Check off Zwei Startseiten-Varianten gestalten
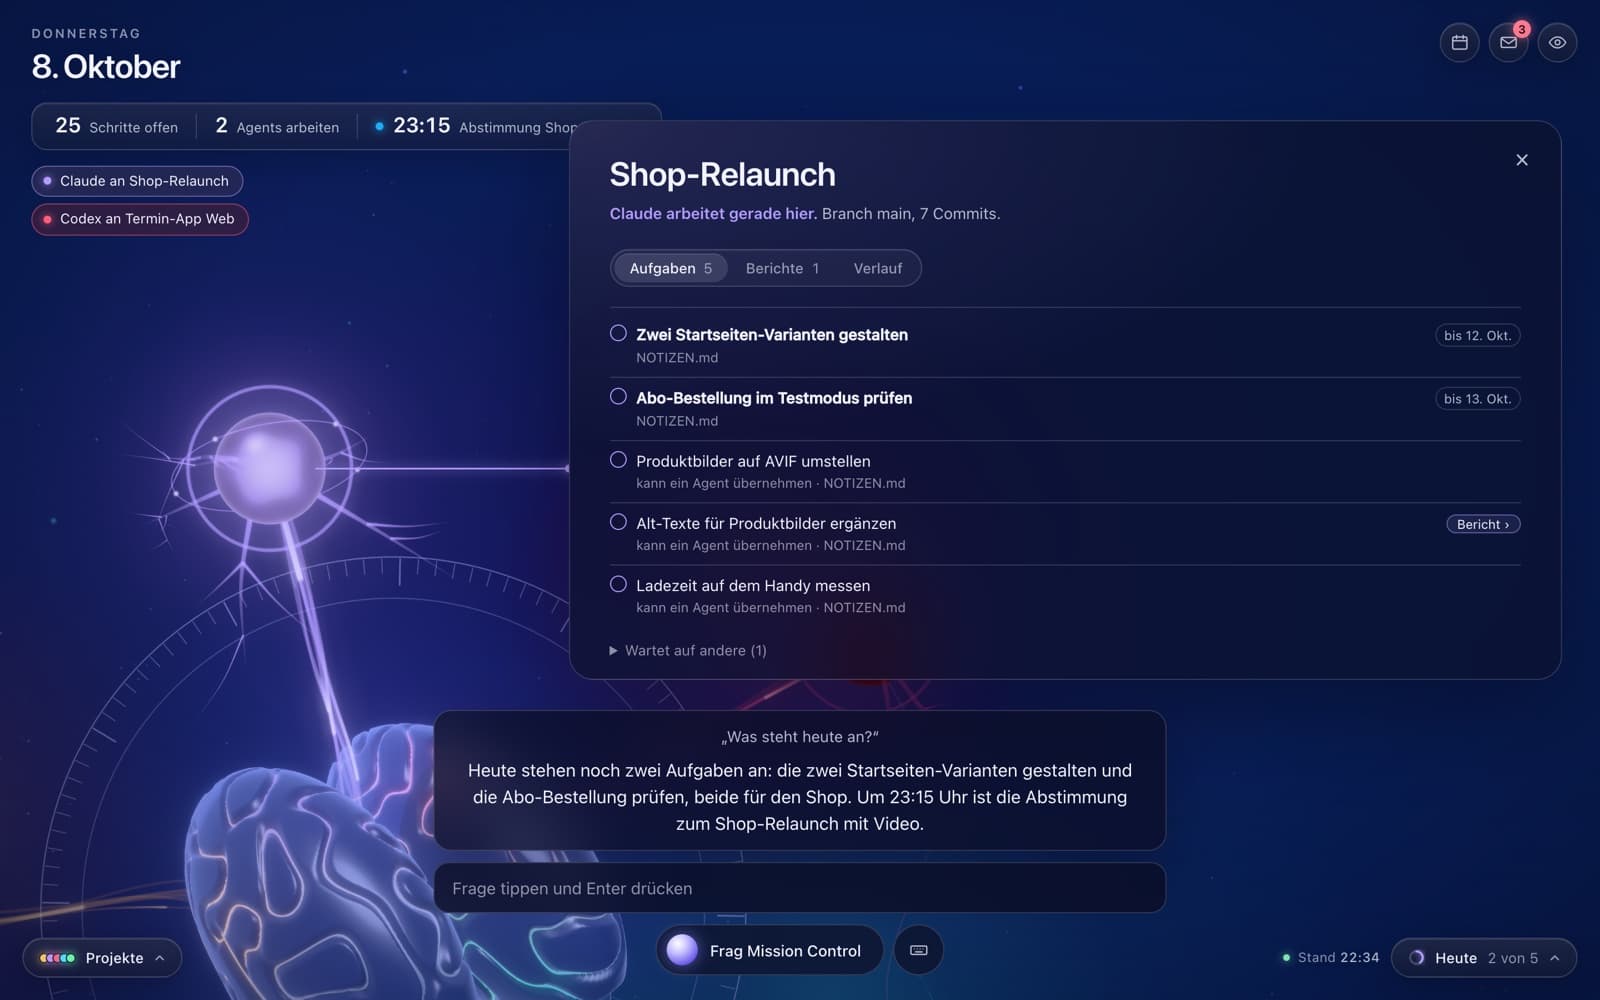The height and width of the screenshot is (1000, 1600). (618, 333)
